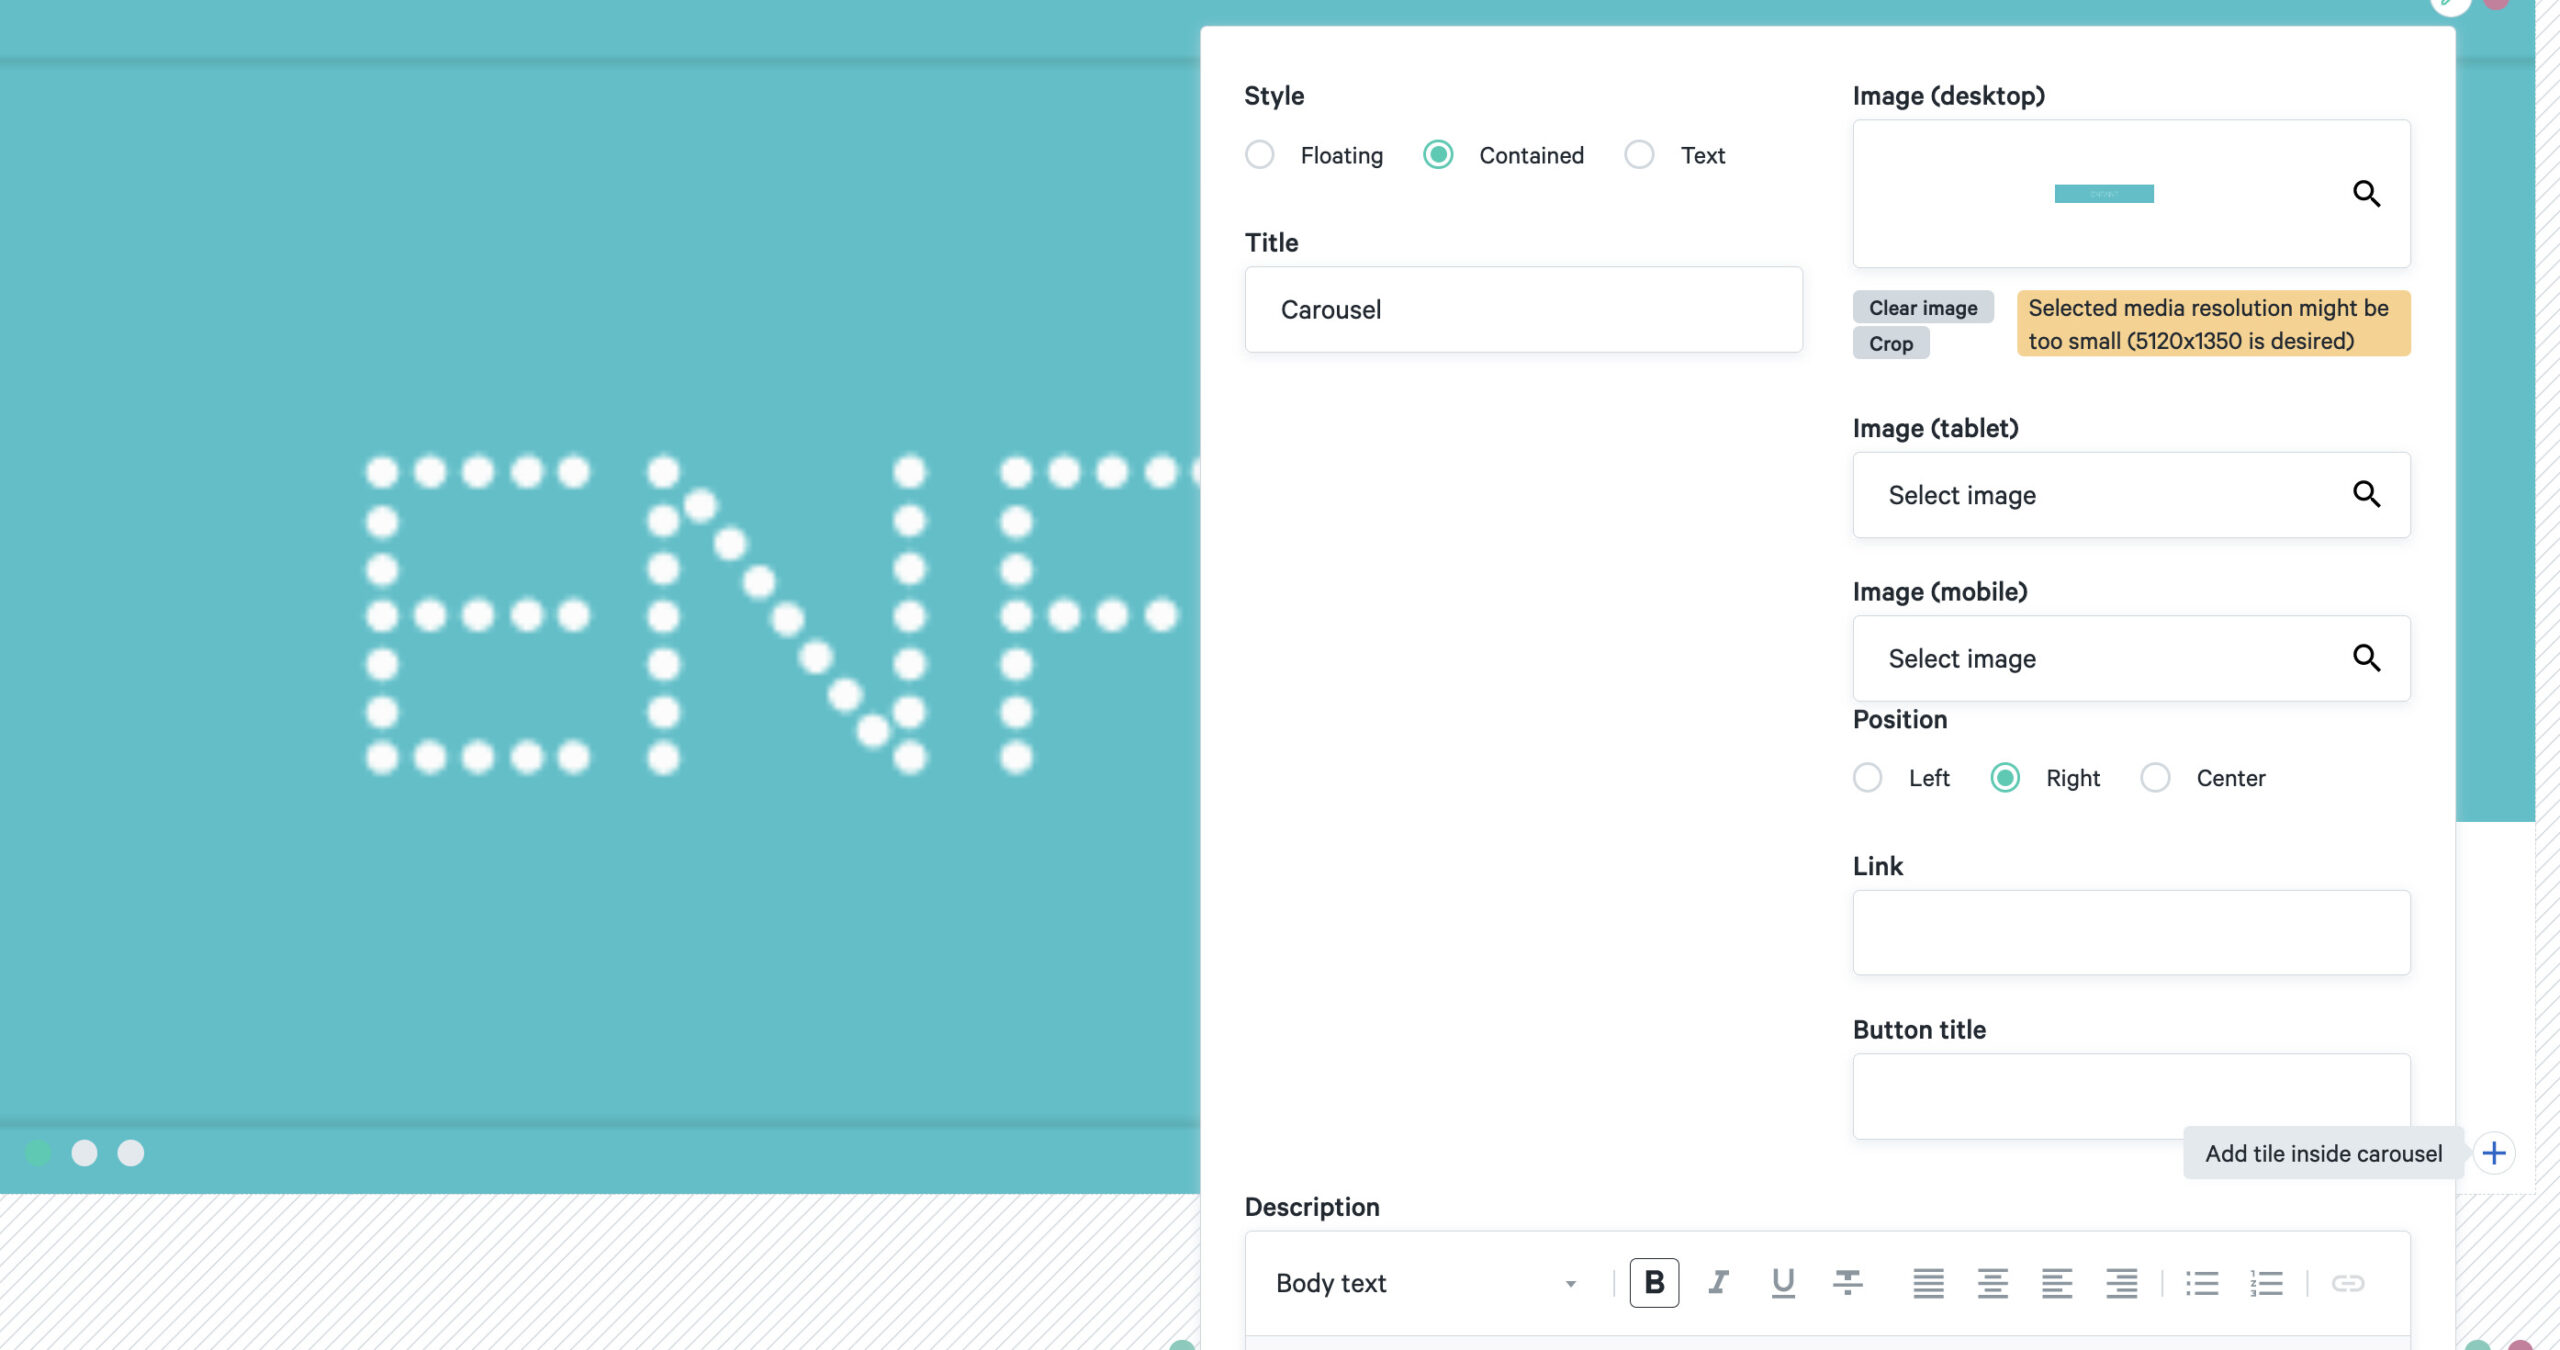Viewport: 2560px width, 1350px height.
Task: Select the Text style radio button
Action: 1639,154
